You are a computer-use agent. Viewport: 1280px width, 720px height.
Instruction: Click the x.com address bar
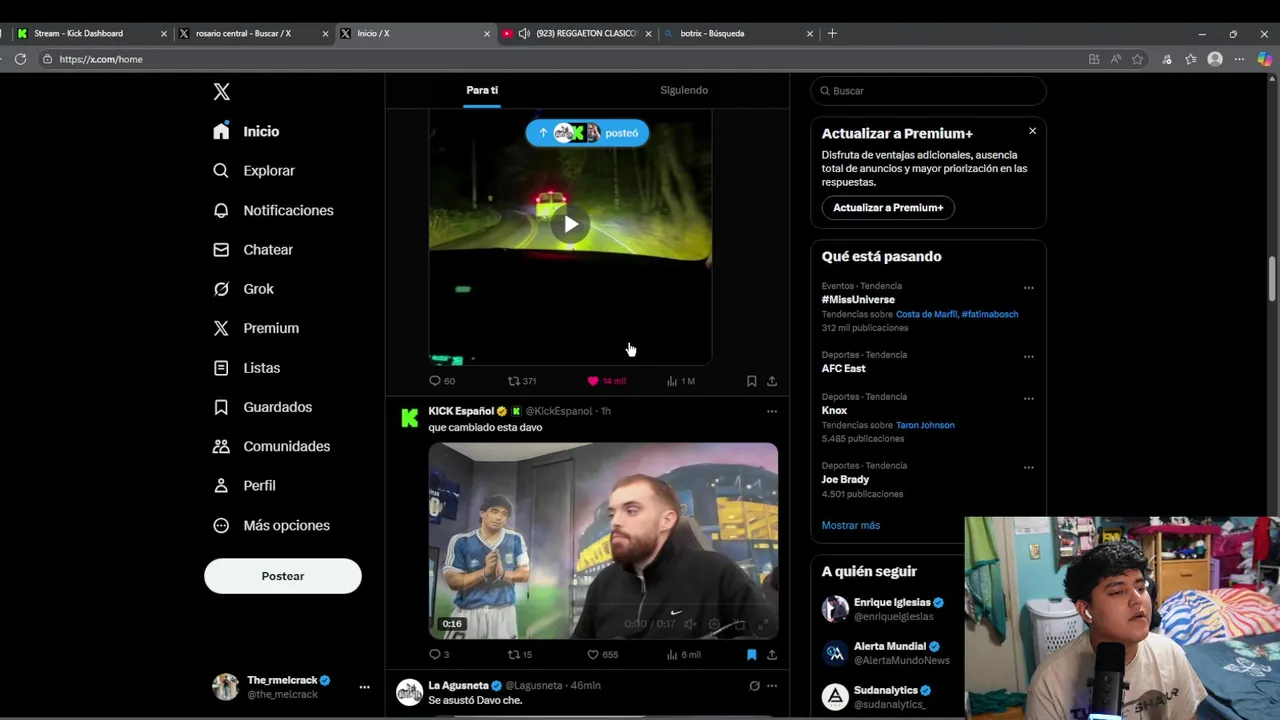(560, 59)
